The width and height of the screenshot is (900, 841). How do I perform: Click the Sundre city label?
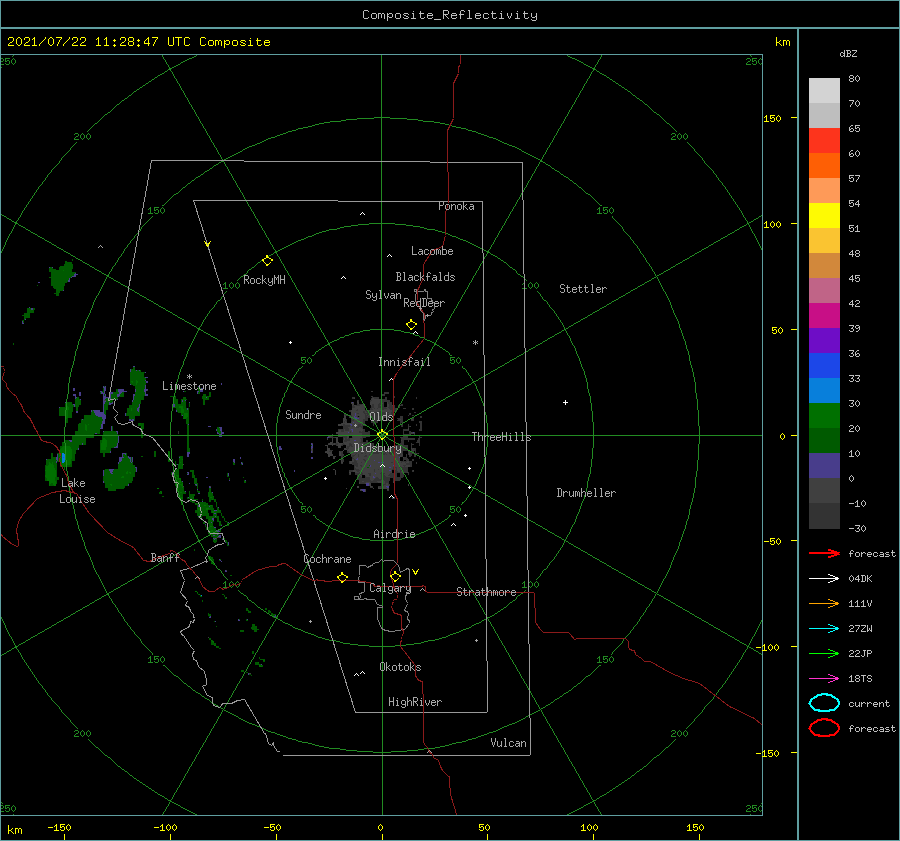304,414
